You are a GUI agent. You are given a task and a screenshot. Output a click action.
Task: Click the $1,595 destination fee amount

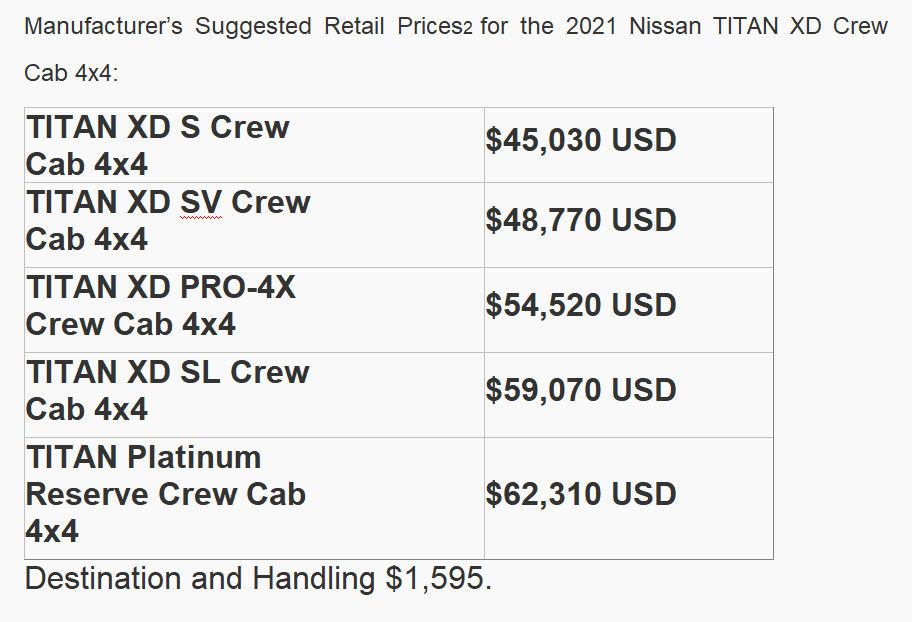pyautogui.click(x=439, y=579)
